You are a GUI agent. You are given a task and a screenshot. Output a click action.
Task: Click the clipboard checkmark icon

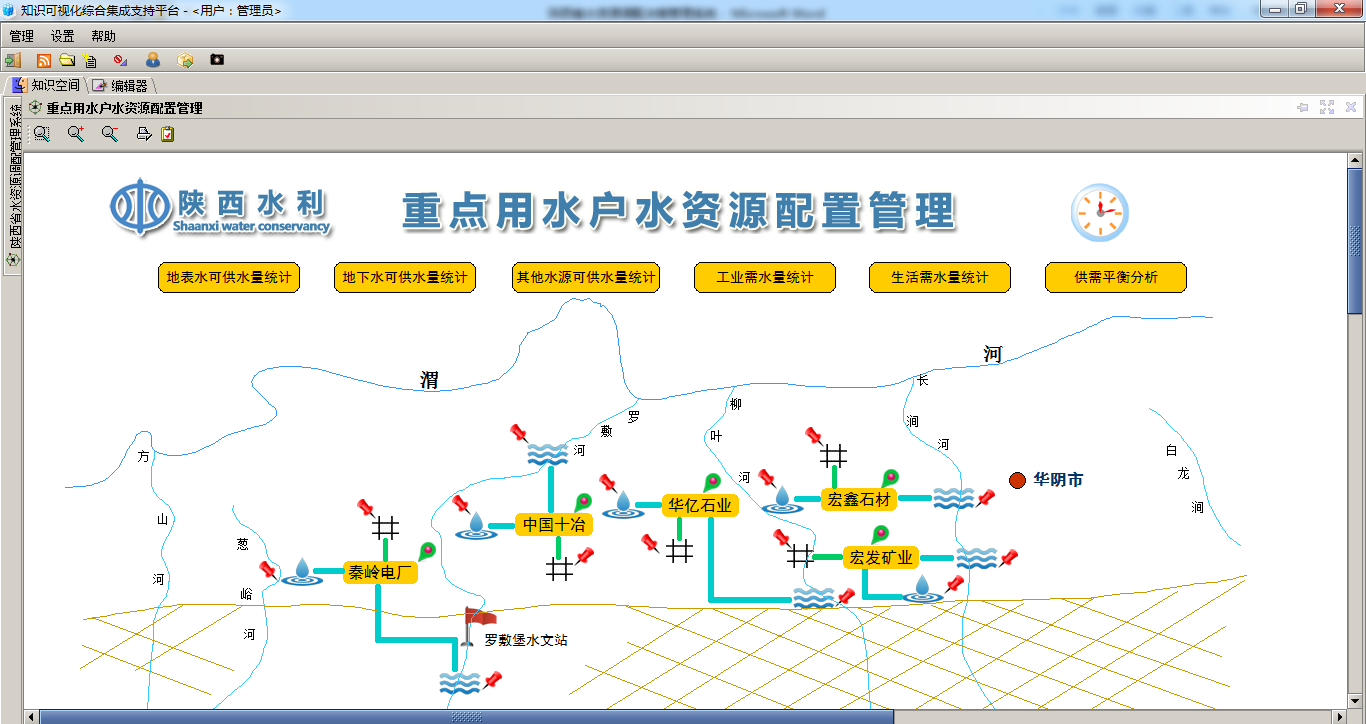tap(168, 133)
